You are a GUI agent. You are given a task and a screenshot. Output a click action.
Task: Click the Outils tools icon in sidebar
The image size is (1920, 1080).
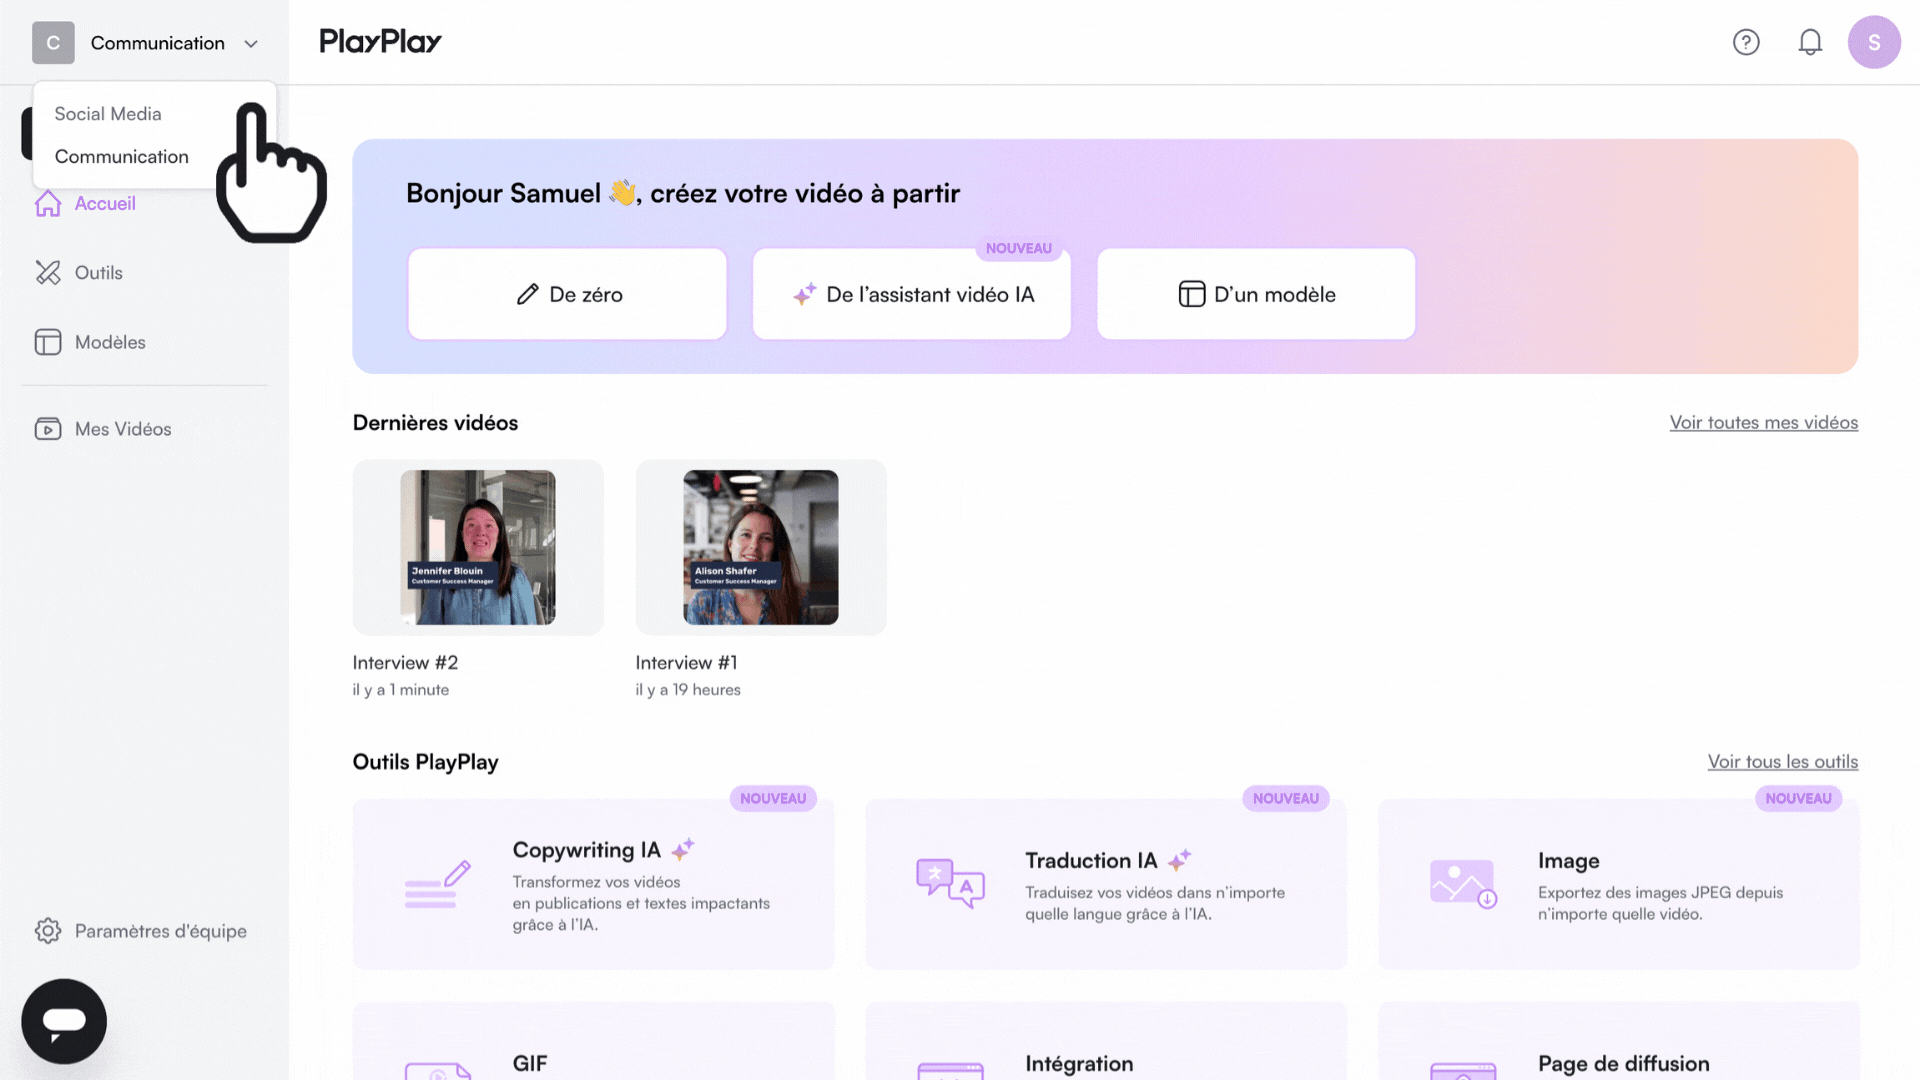point(48,273)
